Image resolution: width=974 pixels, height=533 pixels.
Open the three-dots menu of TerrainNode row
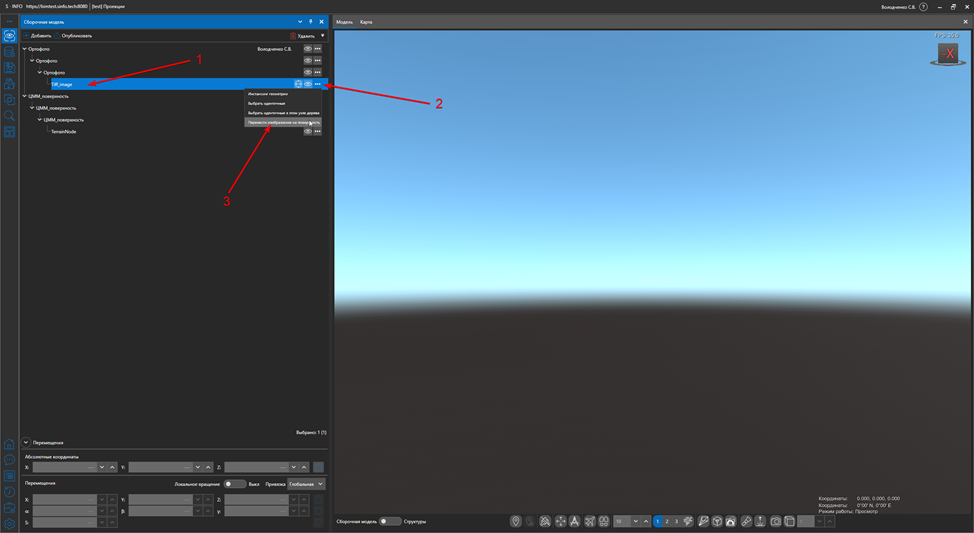tap(317, 132)
